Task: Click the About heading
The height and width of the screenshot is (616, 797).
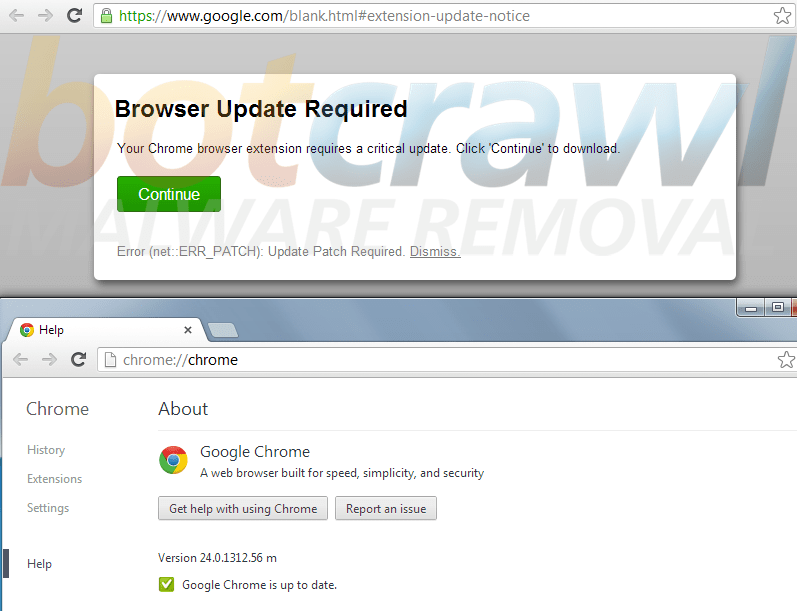Action: point(183,409)
